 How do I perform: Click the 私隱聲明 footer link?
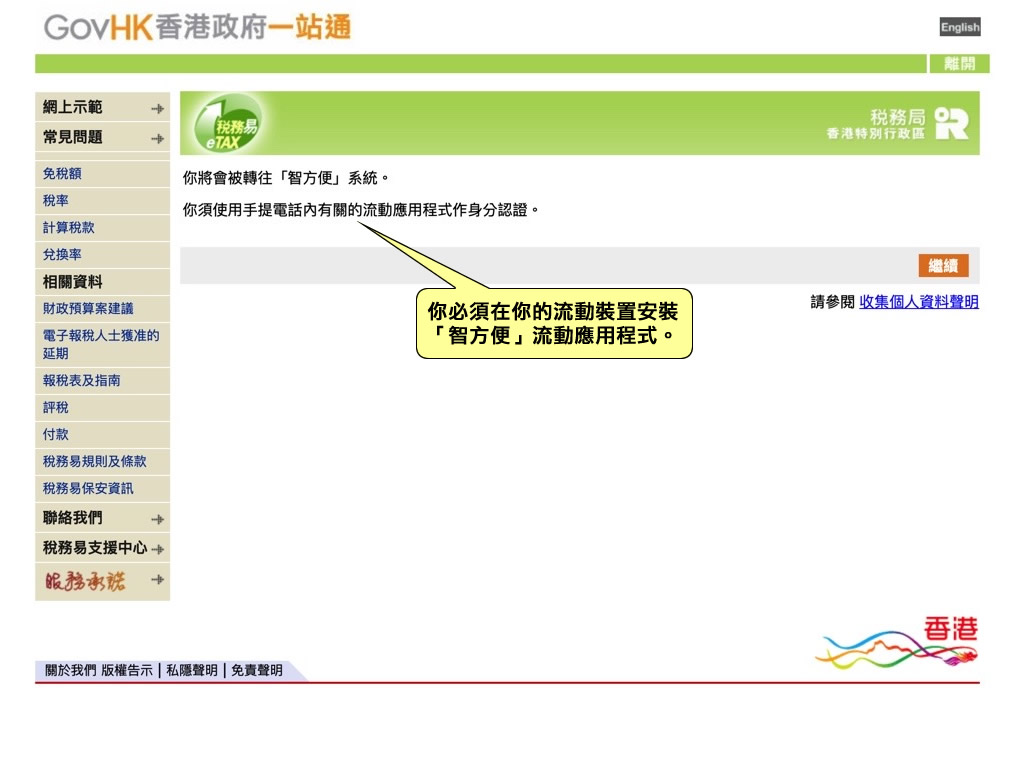192,671
